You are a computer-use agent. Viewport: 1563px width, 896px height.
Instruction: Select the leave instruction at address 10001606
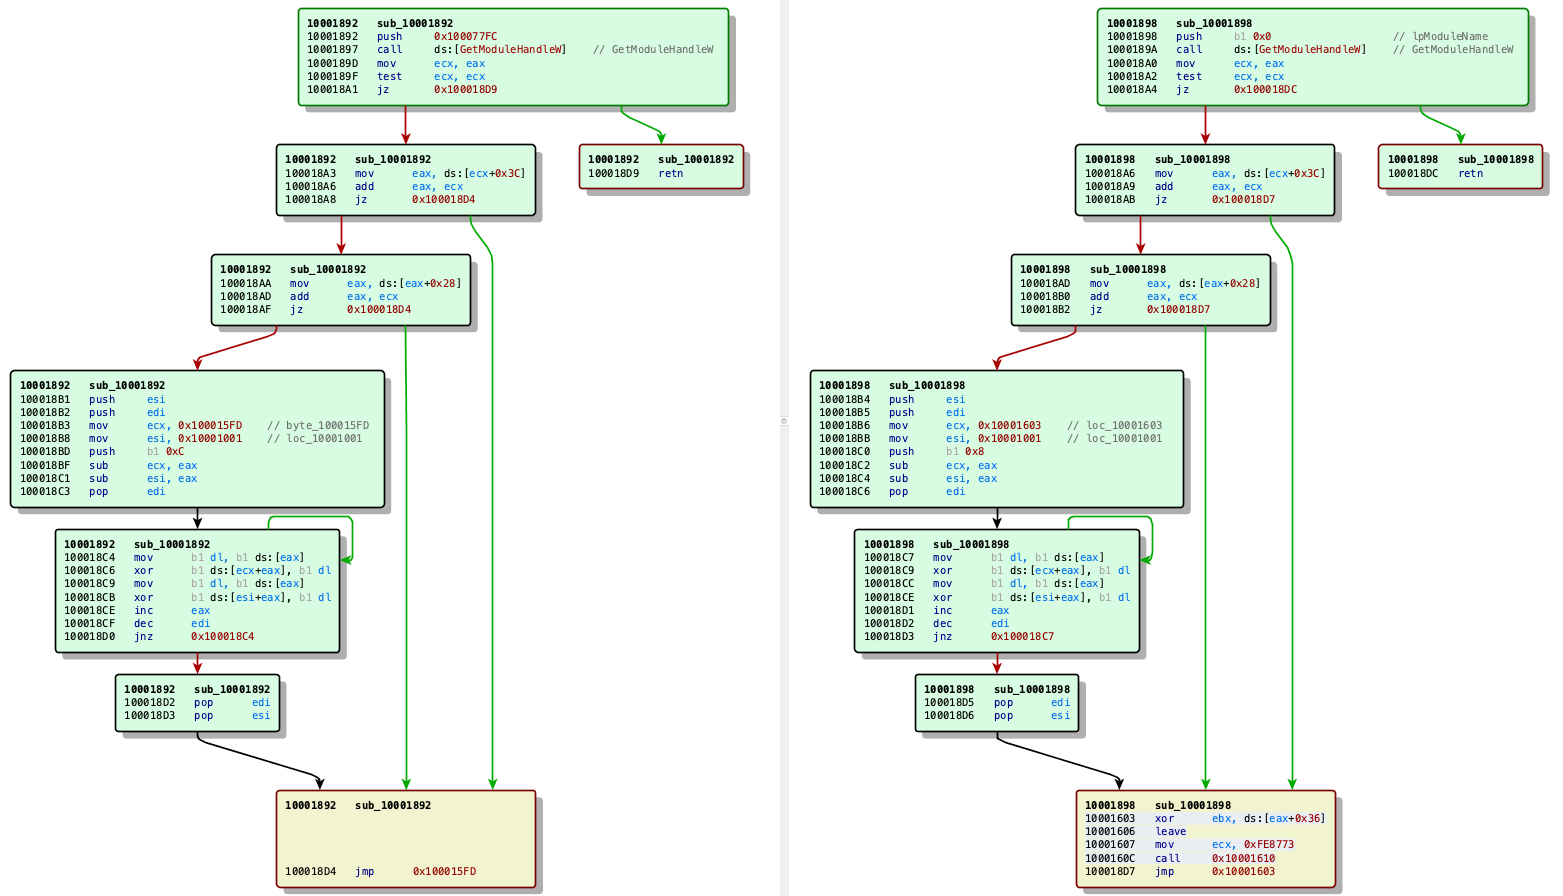coord(1136,831)
